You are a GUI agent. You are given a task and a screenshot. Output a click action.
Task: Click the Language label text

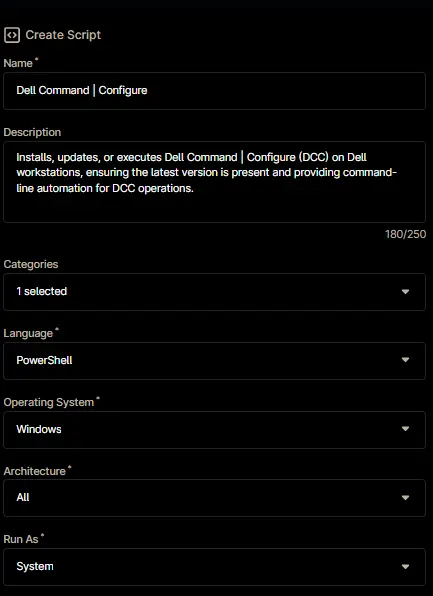coord(28,333)
